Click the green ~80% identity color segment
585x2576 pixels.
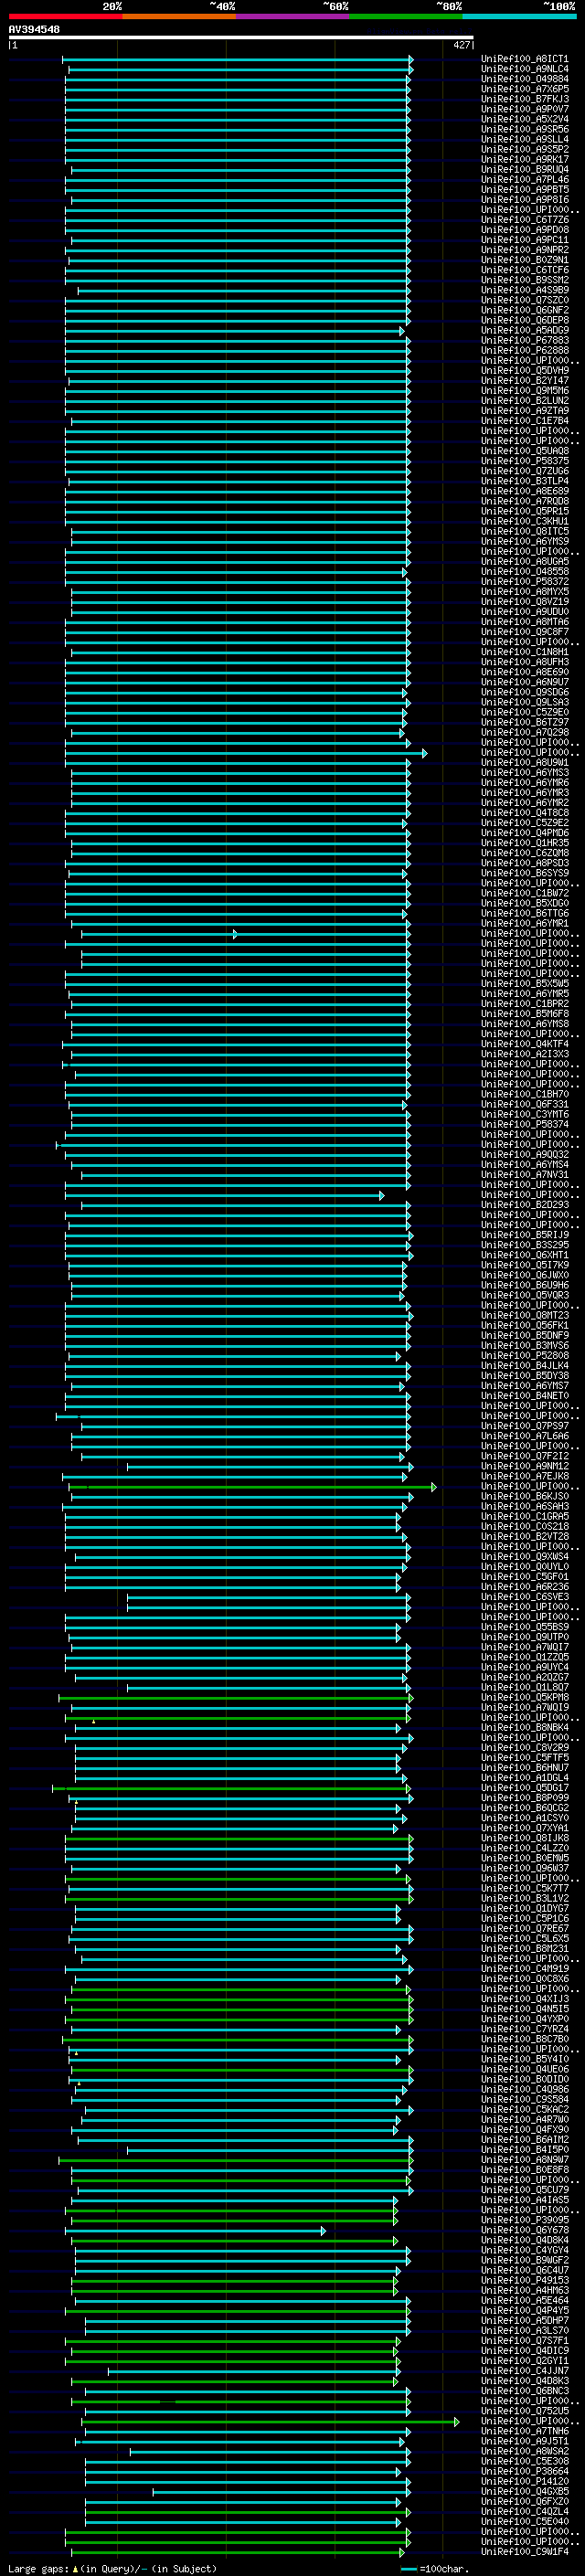(x=406, y=17)
